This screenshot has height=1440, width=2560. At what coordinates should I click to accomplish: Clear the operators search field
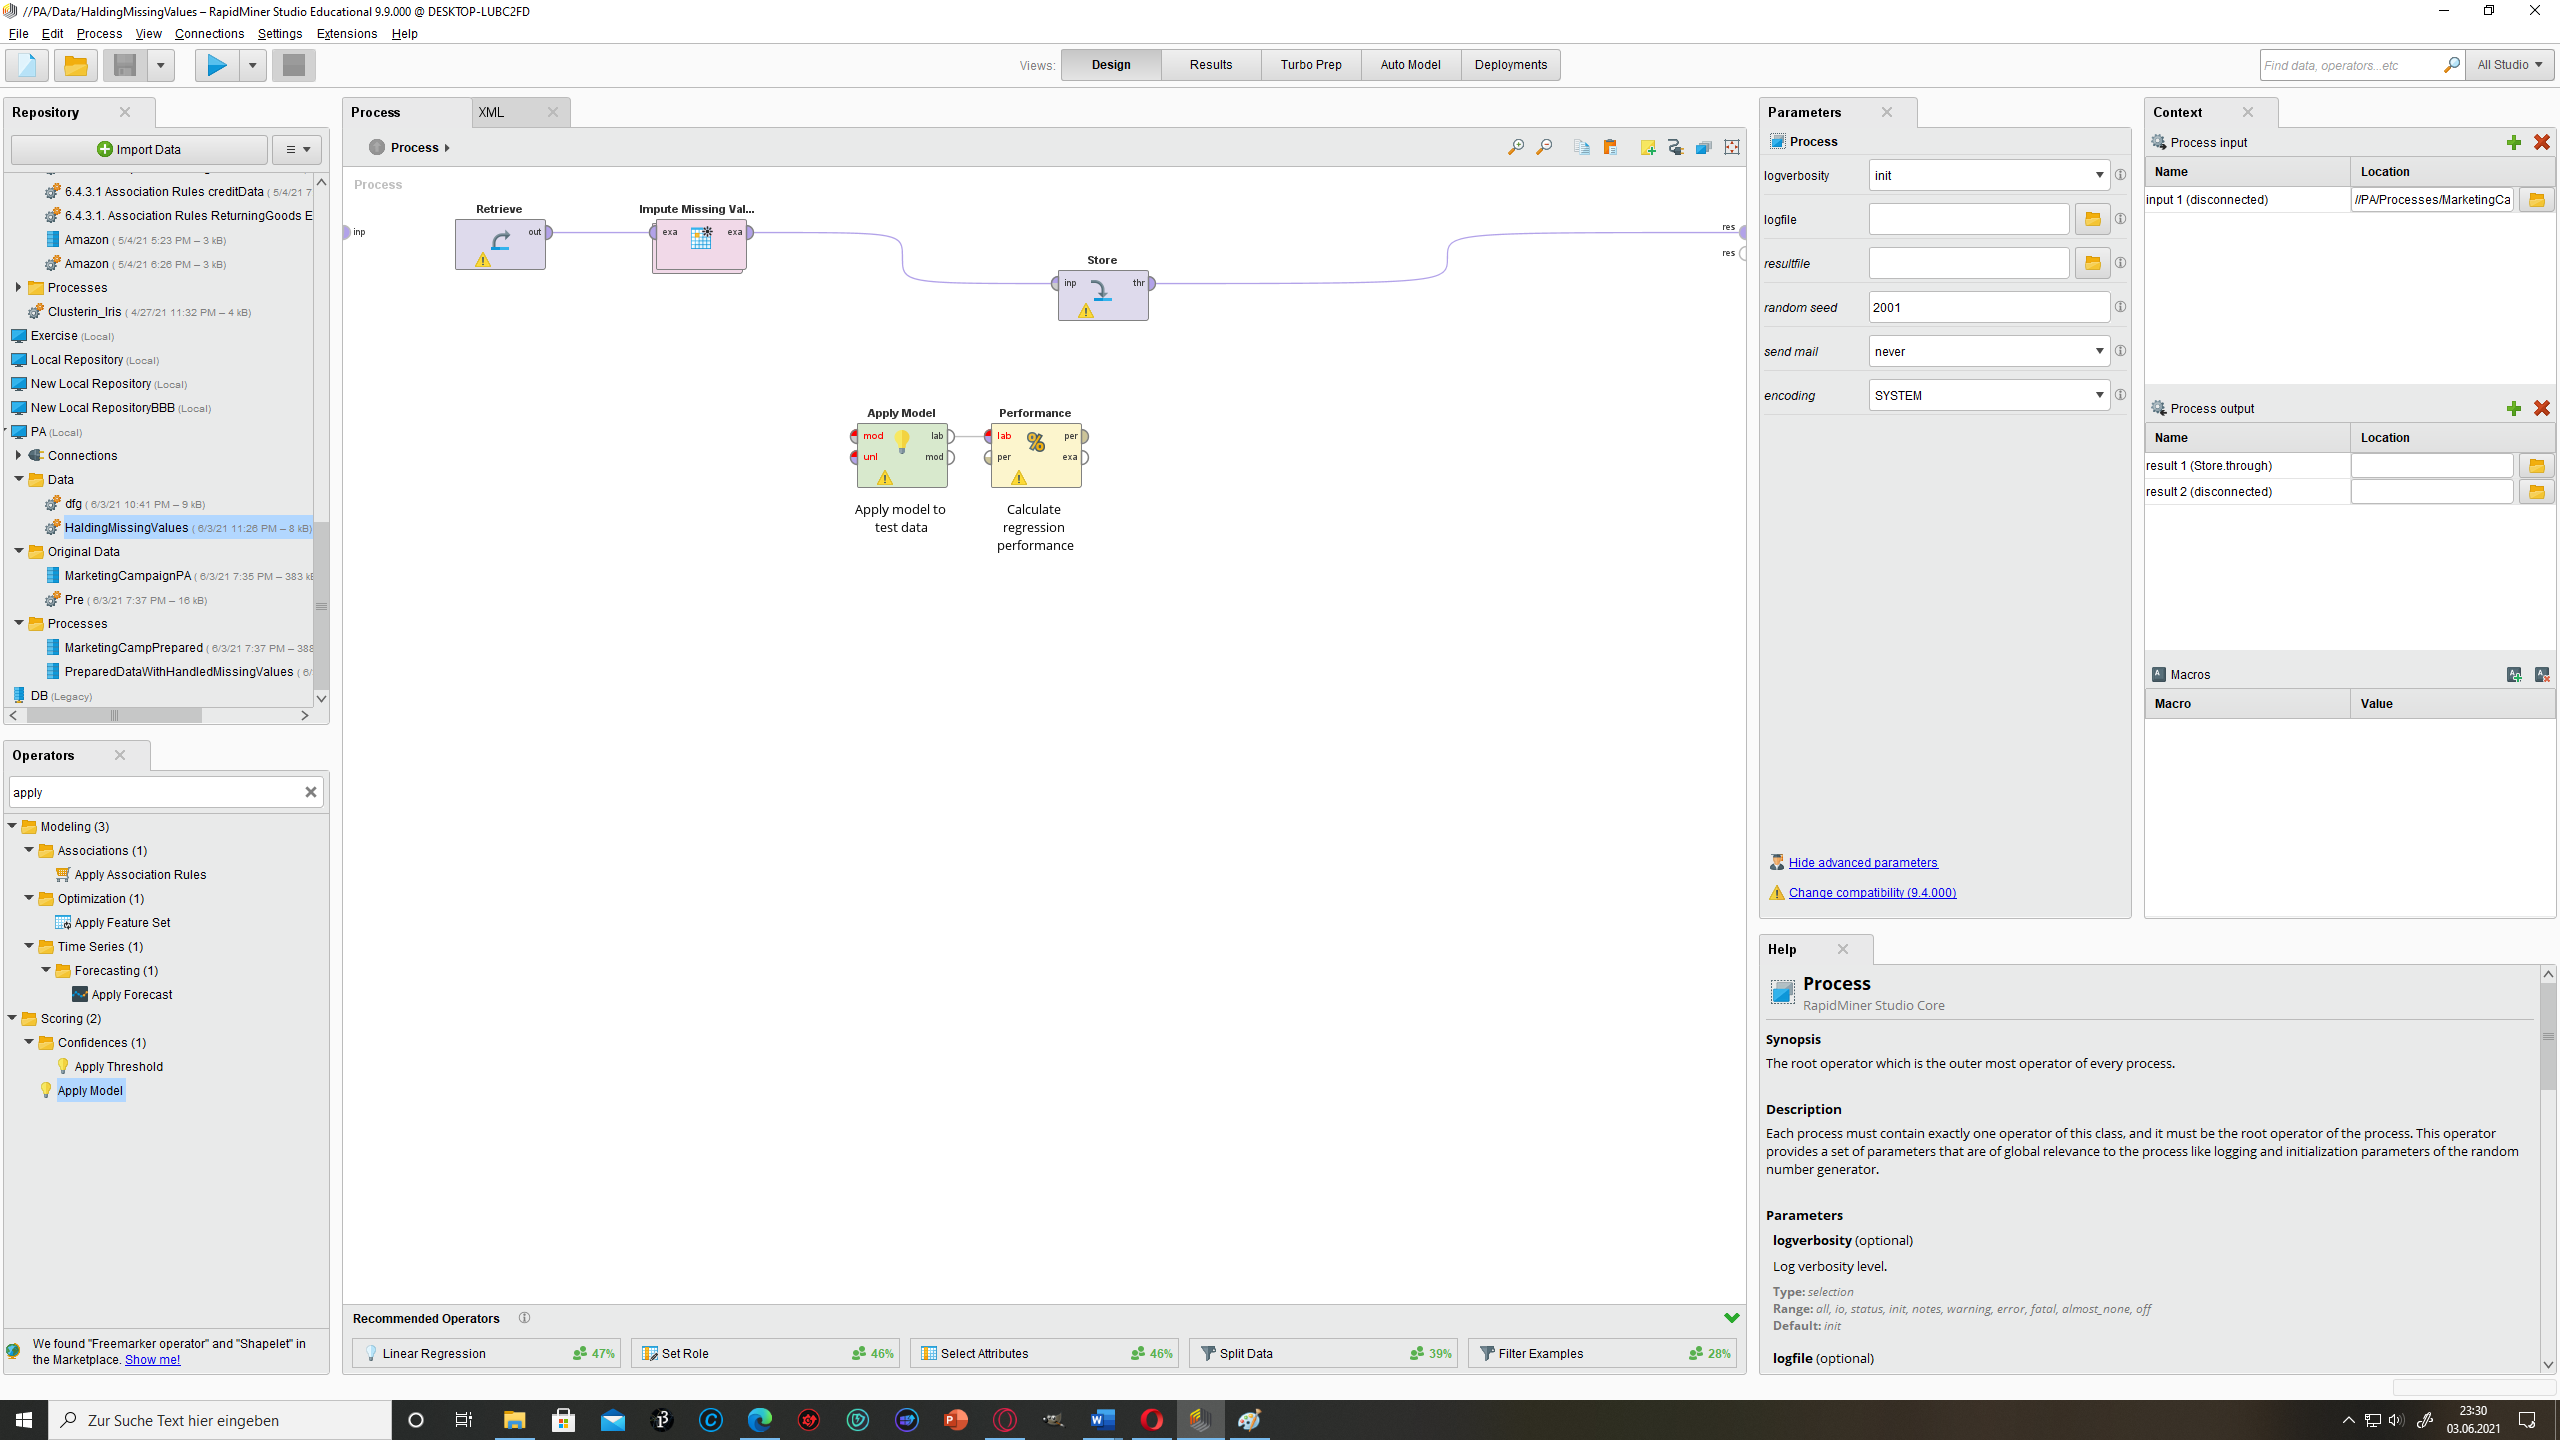coord(311,792)
